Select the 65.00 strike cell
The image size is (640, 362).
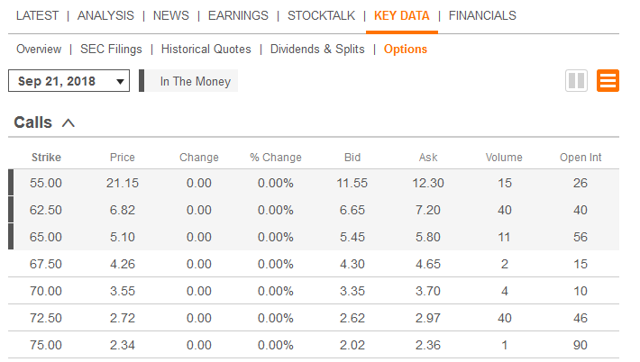[46, 237]
